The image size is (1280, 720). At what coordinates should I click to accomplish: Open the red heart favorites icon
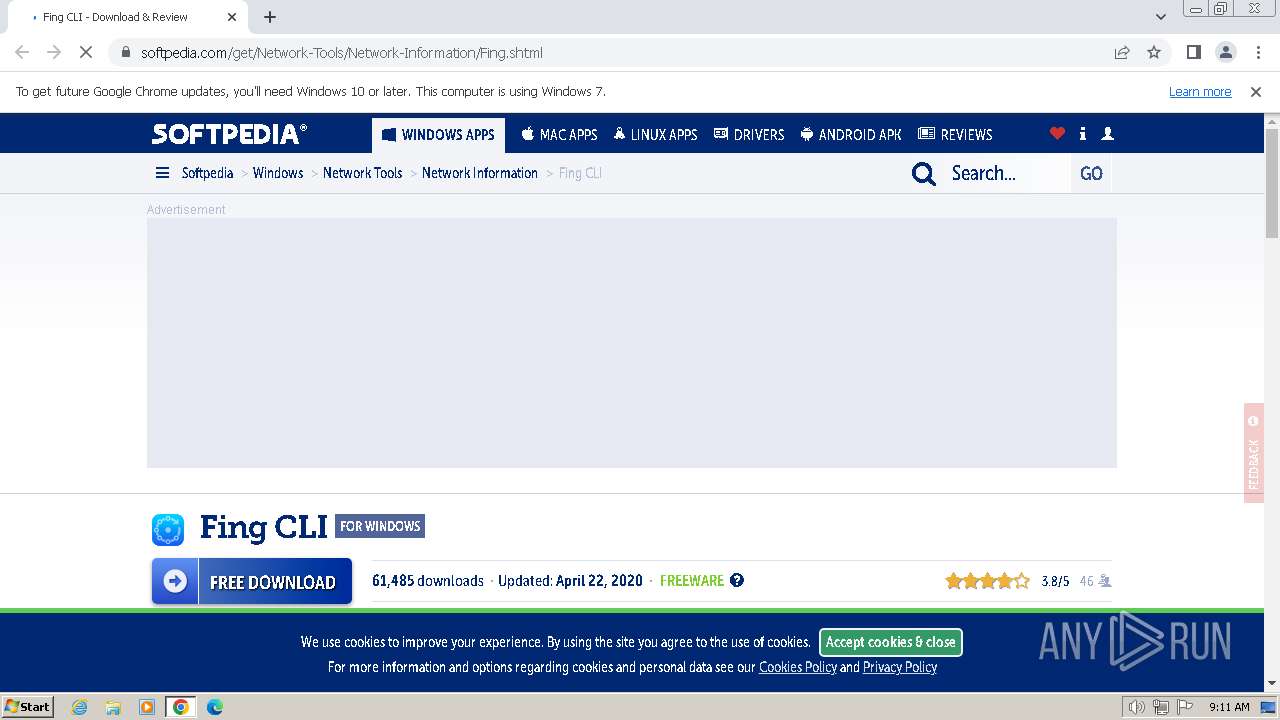click(1057, 134)
